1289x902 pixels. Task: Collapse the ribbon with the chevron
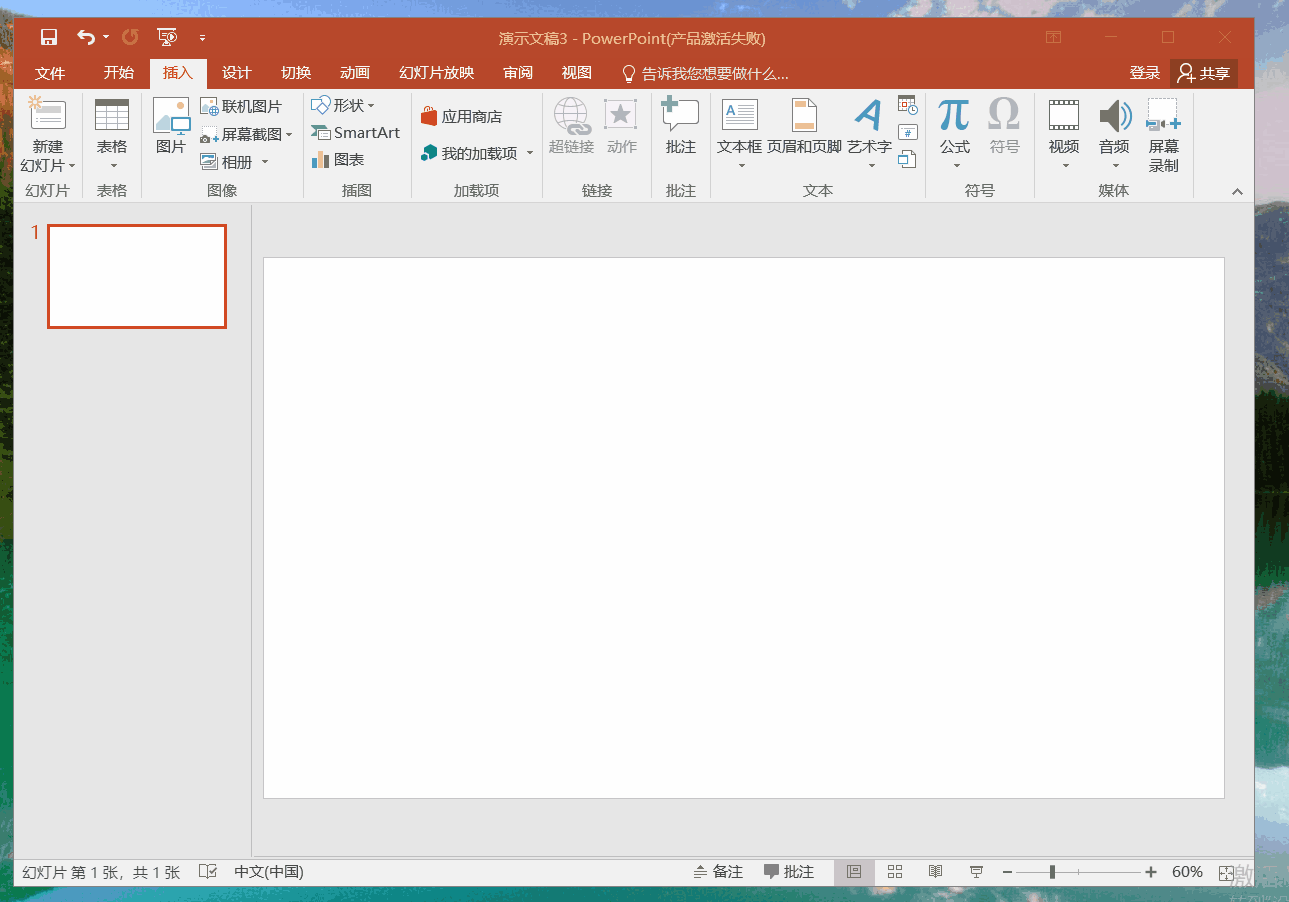click(x=1237, y=190)
